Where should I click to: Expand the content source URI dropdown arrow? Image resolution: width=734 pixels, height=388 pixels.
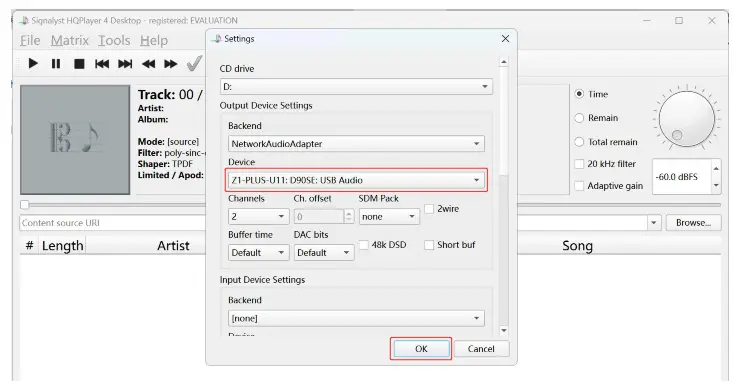pos(654,223)
